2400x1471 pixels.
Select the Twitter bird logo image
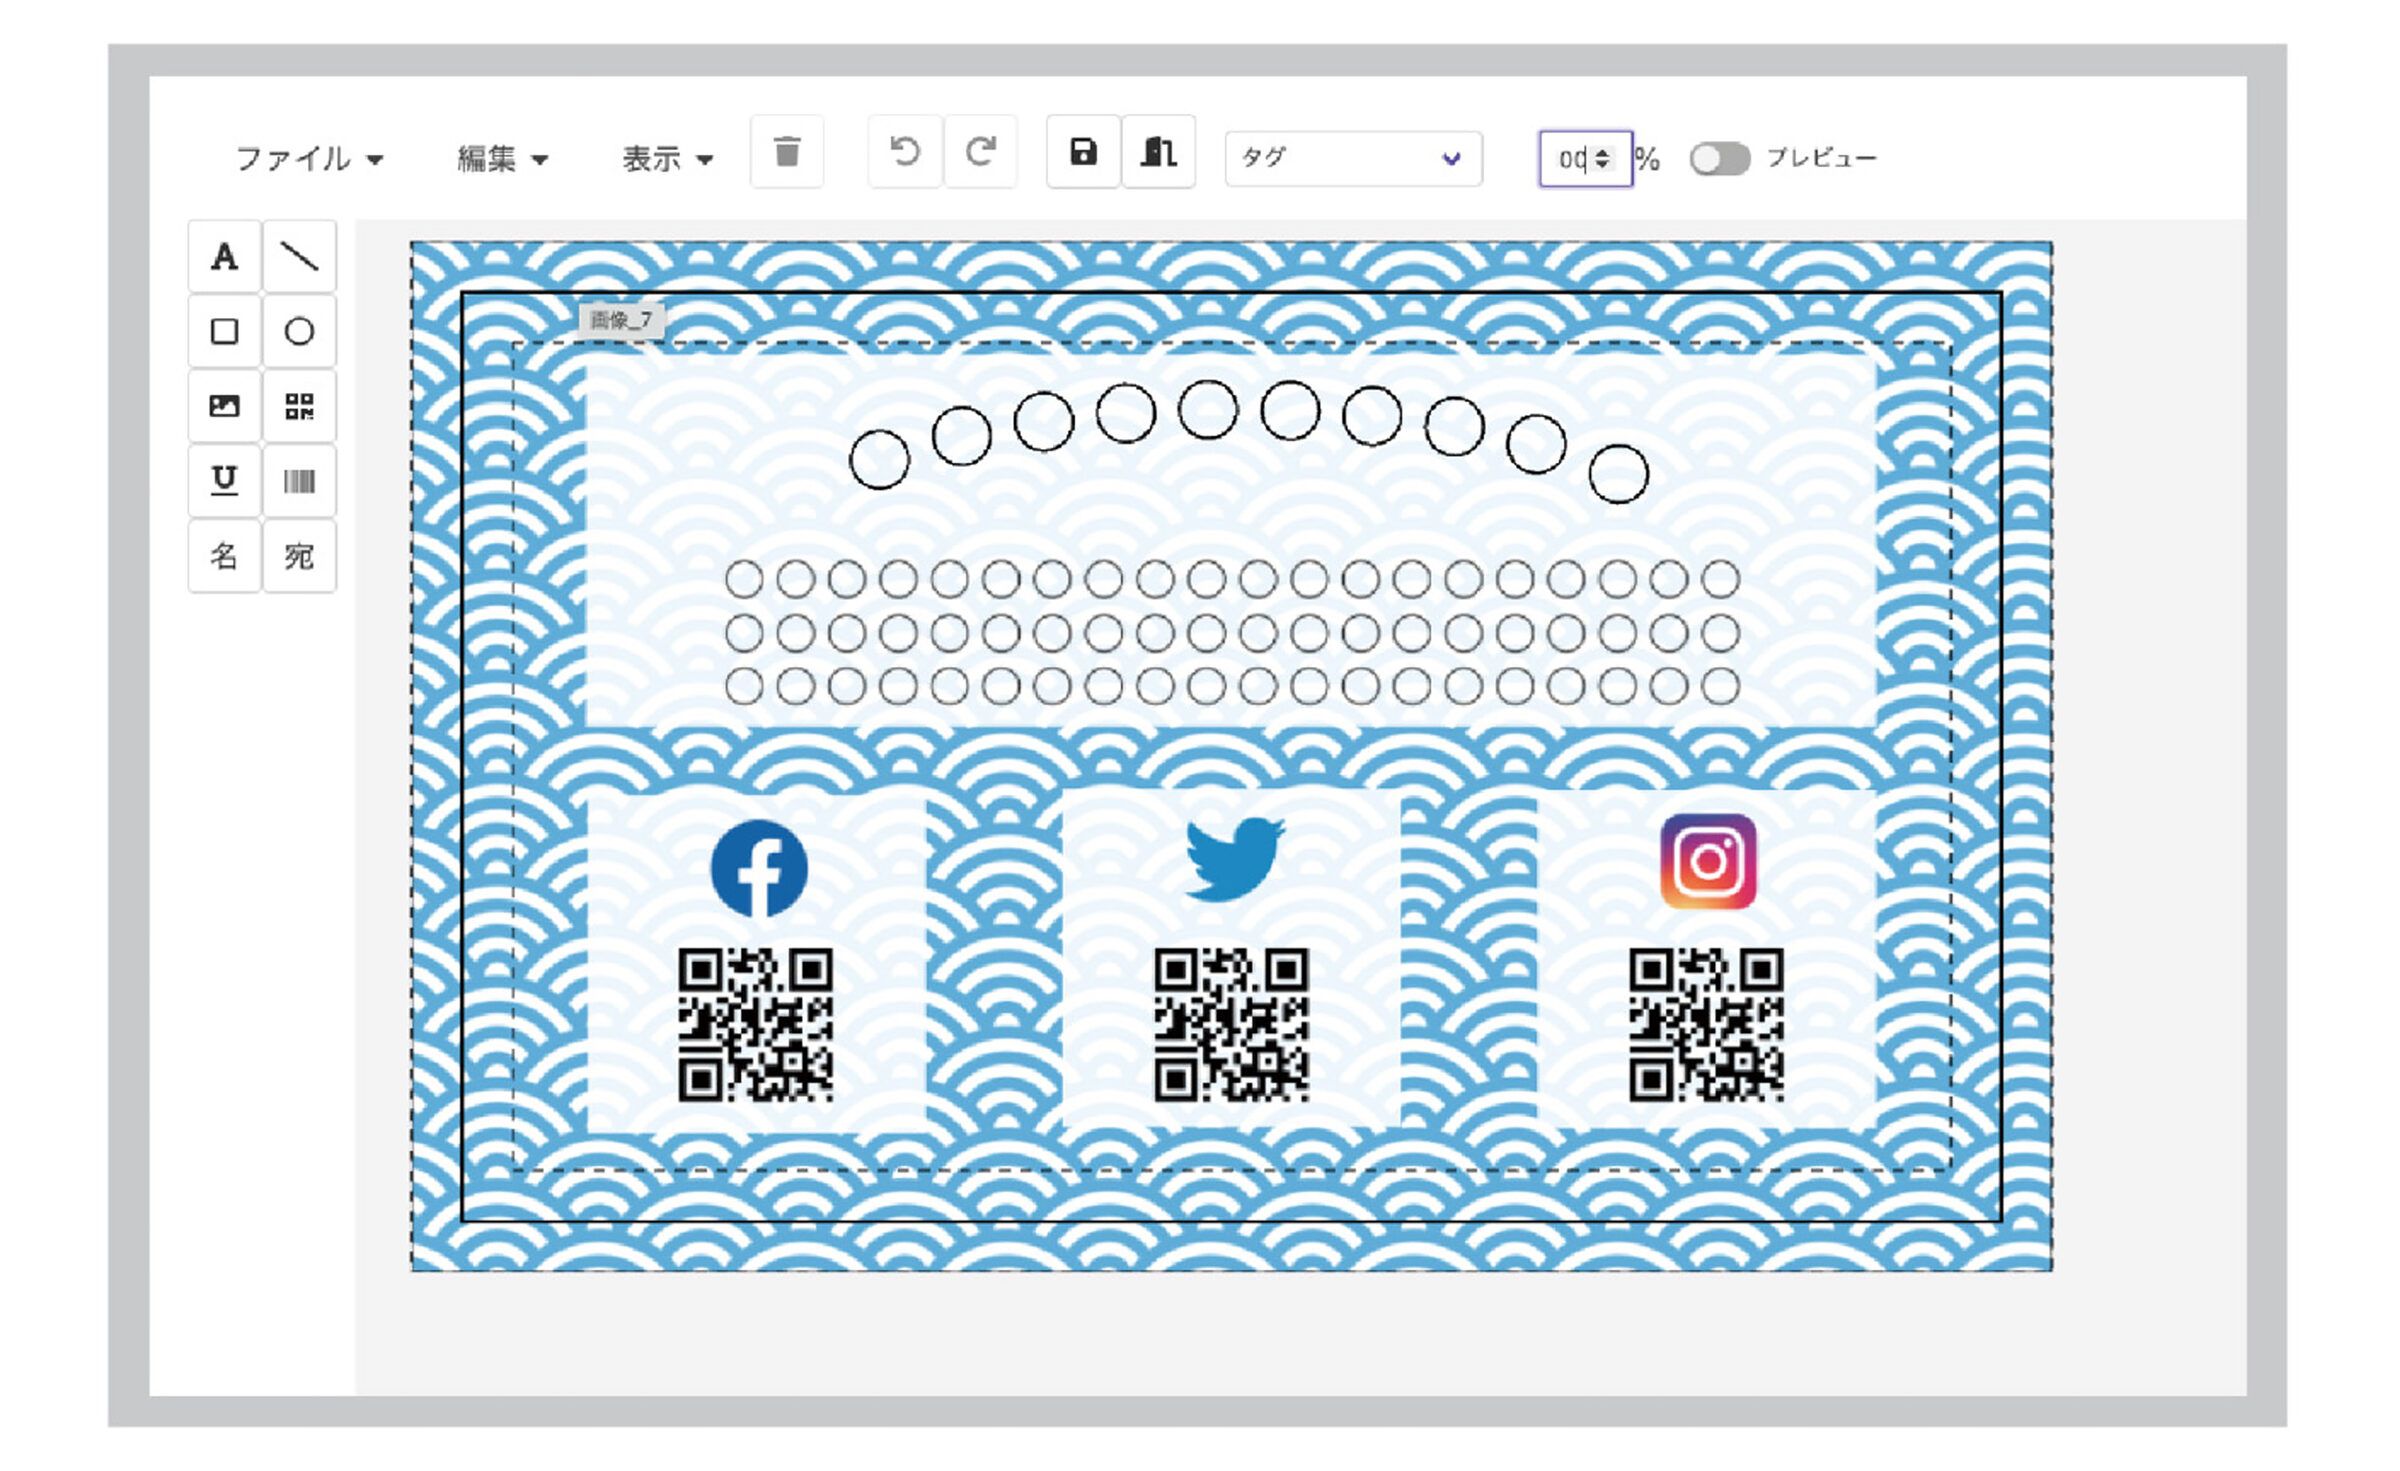(1234, 858)
